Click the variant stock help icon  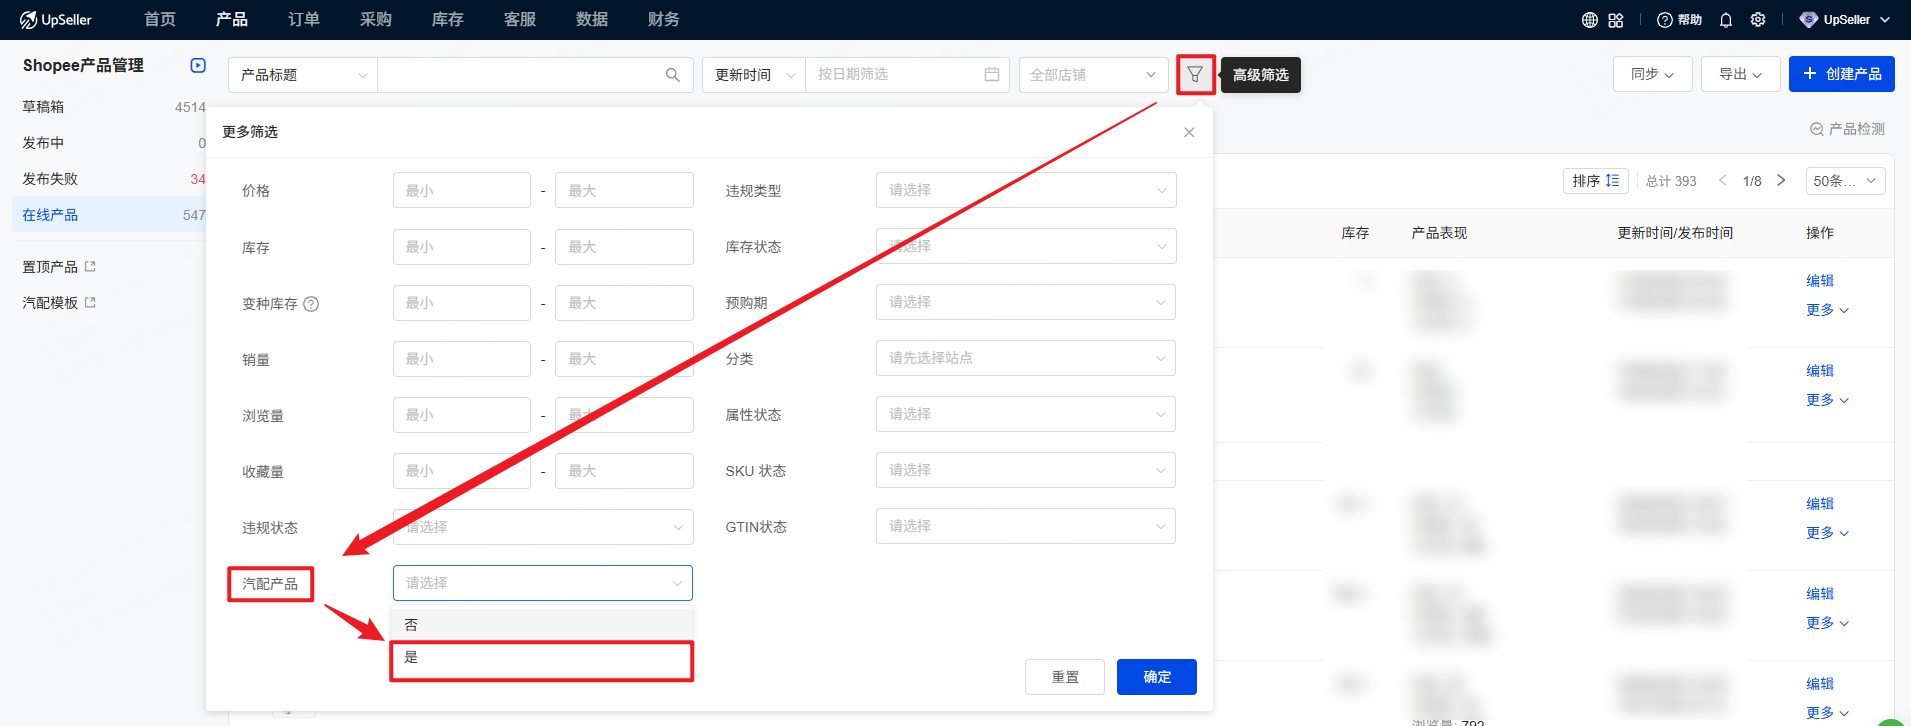point(311,304)
